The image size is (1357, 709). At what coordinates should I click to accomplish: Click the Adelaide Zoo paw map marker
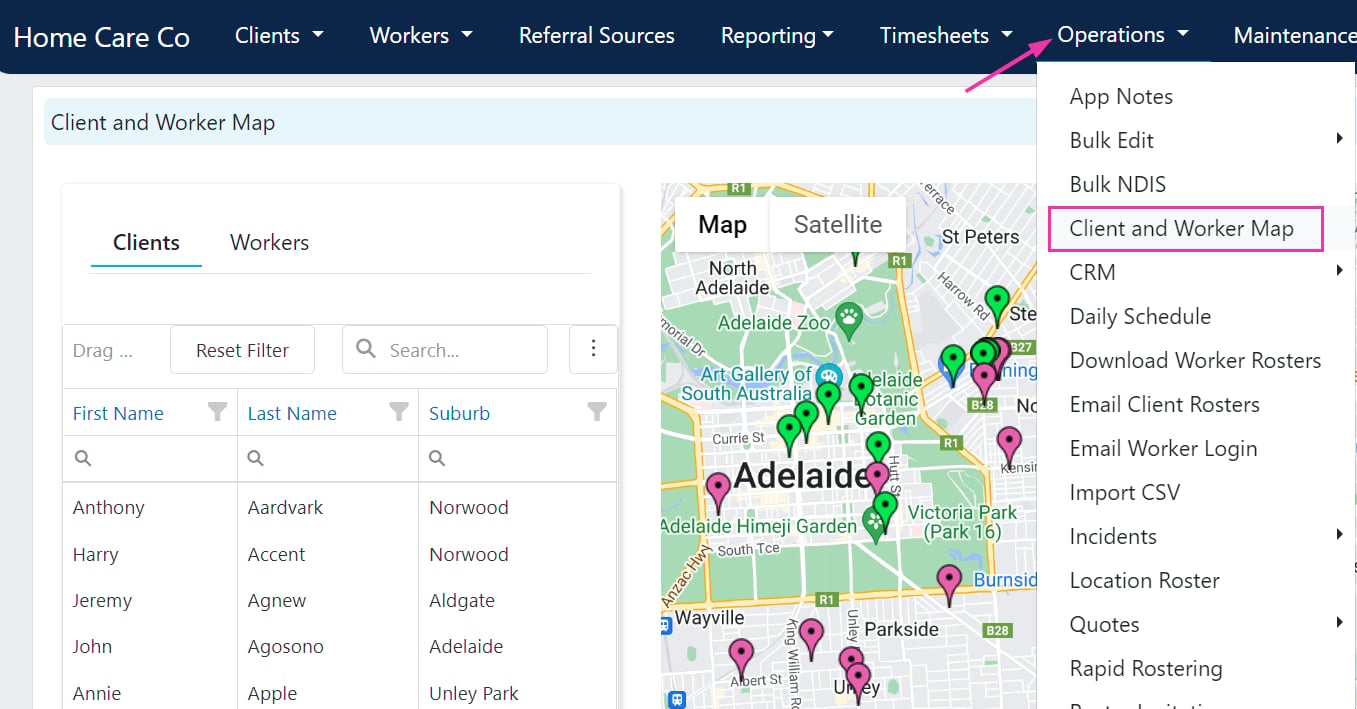[x=848, y=319]
